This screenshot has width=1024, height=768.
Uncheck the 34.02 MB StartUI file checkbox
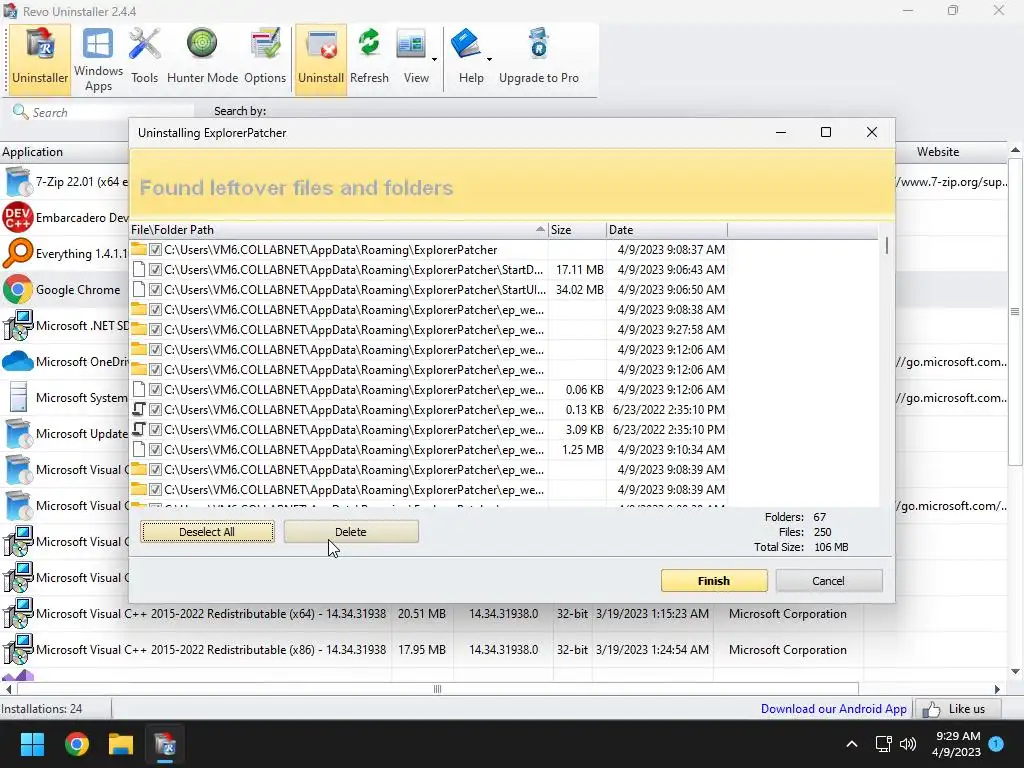[155, 289]
